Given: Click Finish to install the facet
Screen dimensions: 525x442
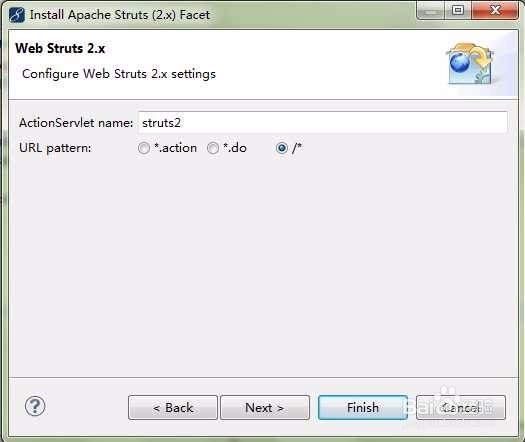Looking at the screenshot, I should [x=363, y=408].
